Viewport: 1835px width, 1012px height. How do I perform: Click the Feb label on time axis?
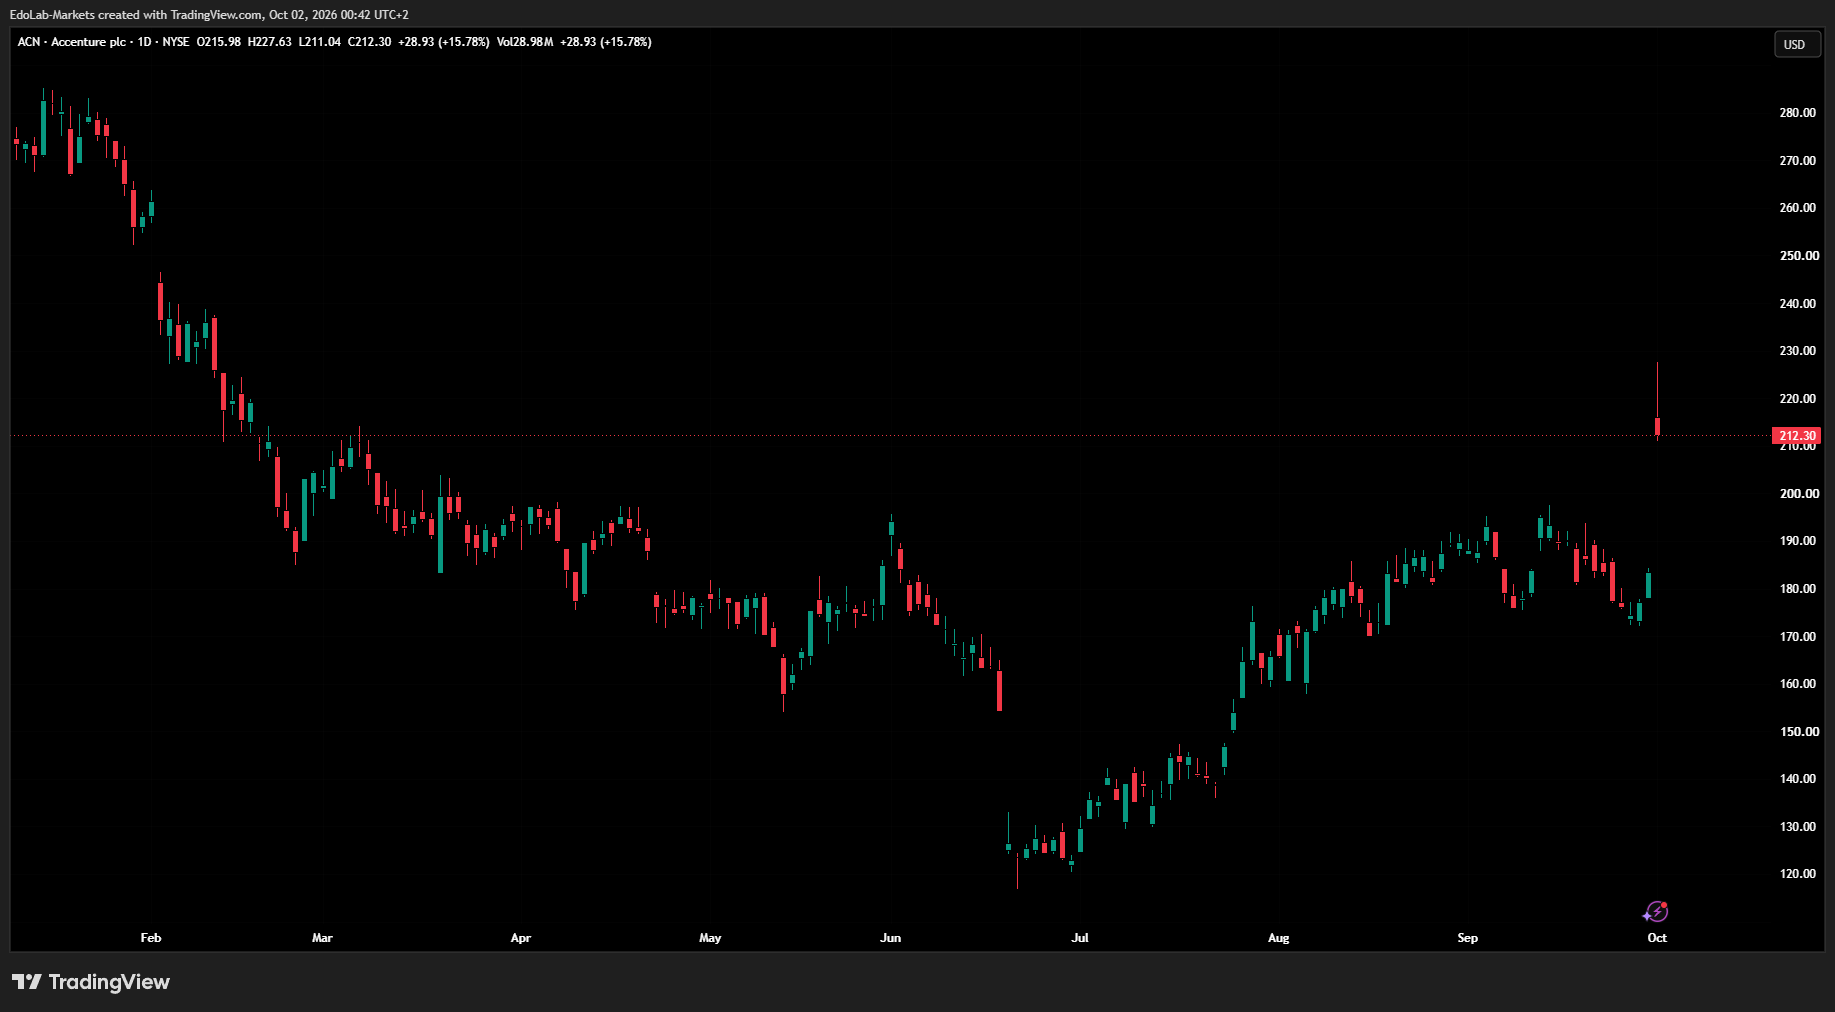click(151, 938)
